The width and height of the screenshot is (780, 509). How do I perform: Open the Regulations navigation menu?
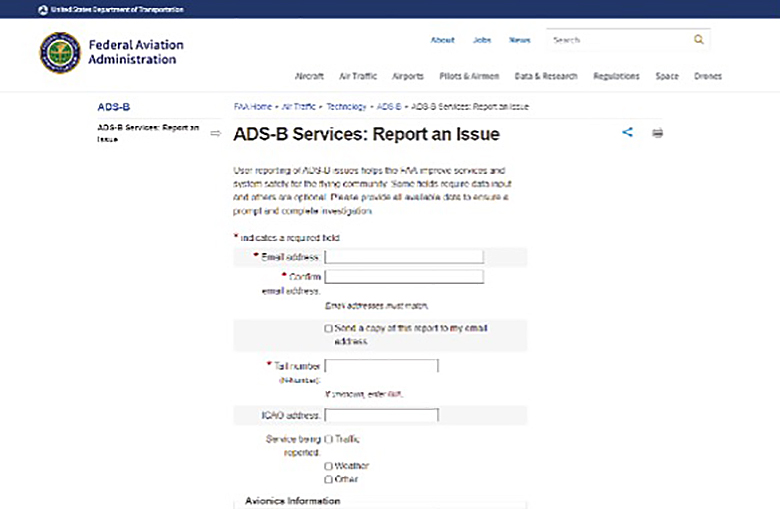616,76
